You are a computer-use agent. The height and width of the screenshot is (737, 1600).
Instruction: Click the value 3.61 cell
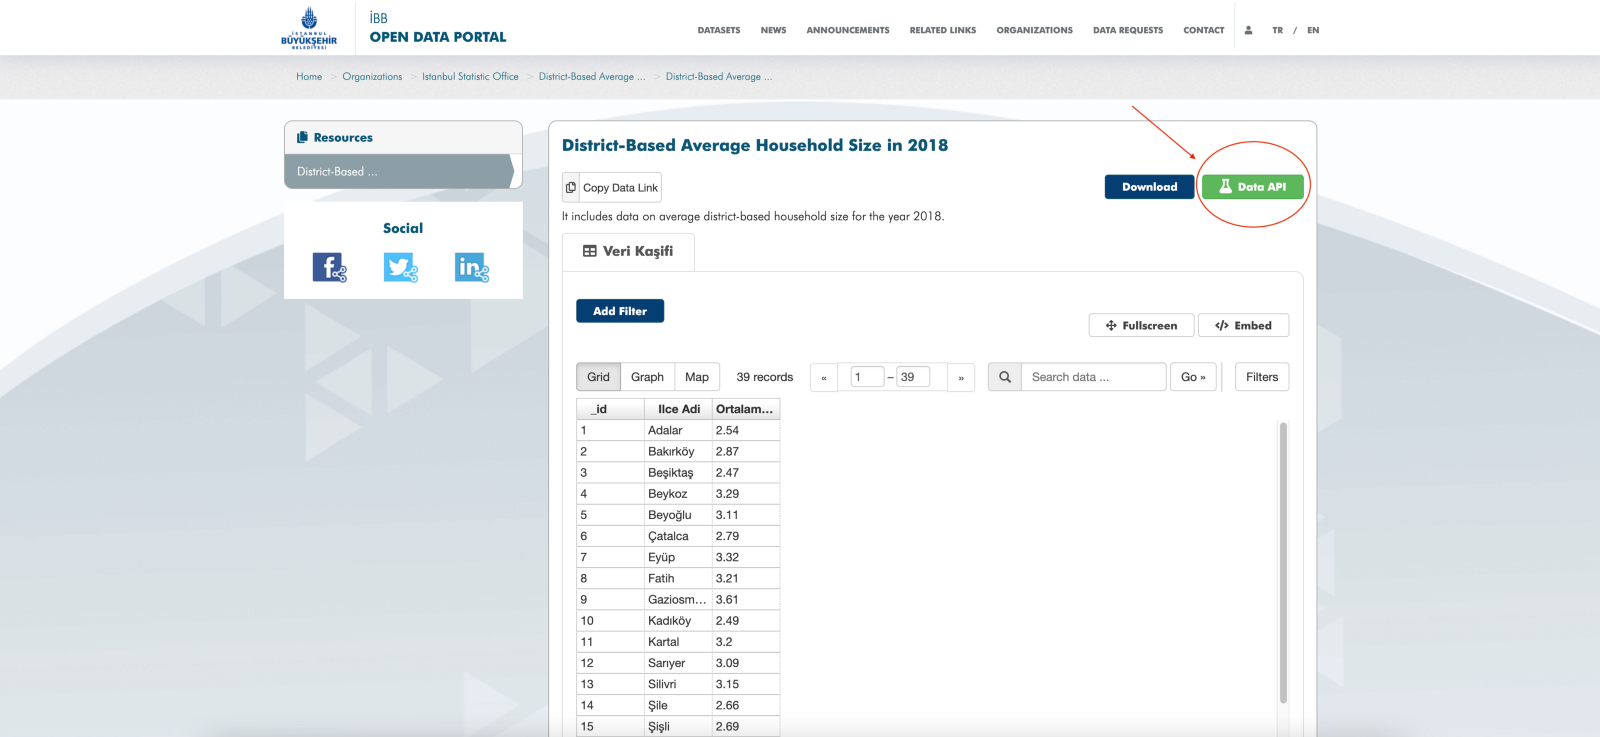click(x=746, y=599)
